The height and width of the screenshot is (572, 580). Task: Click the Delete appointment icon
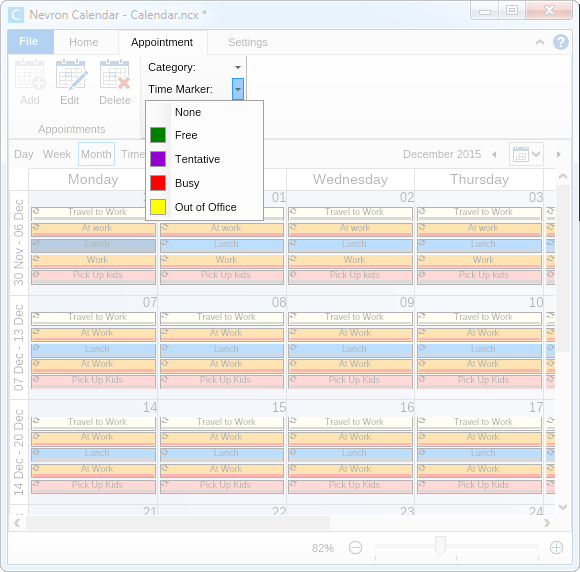pyautogui.click(x=115, y=75)
